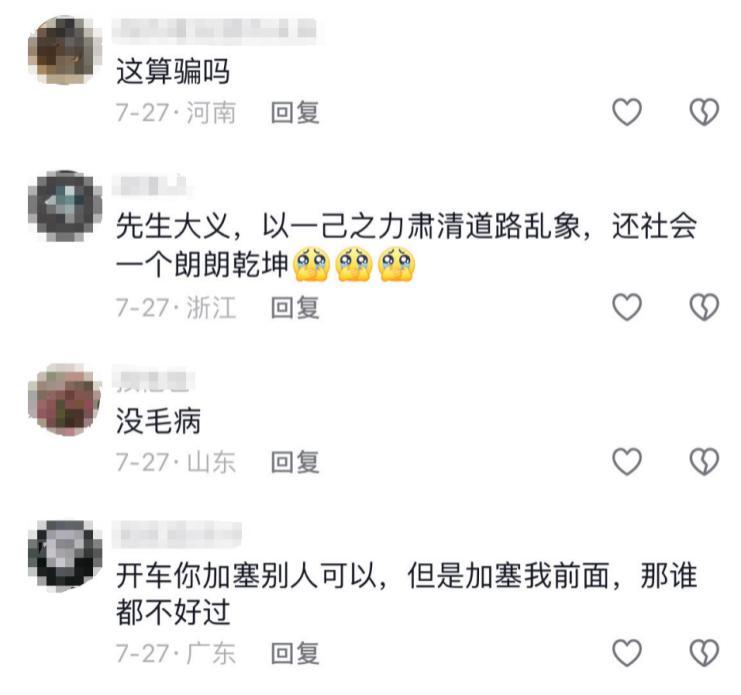Image resolution: width=741 pixels, height=695 pixels.
Task: Reply to the 河南 comment via 回复
Action: pyautogui.click(x=295, y=112)
